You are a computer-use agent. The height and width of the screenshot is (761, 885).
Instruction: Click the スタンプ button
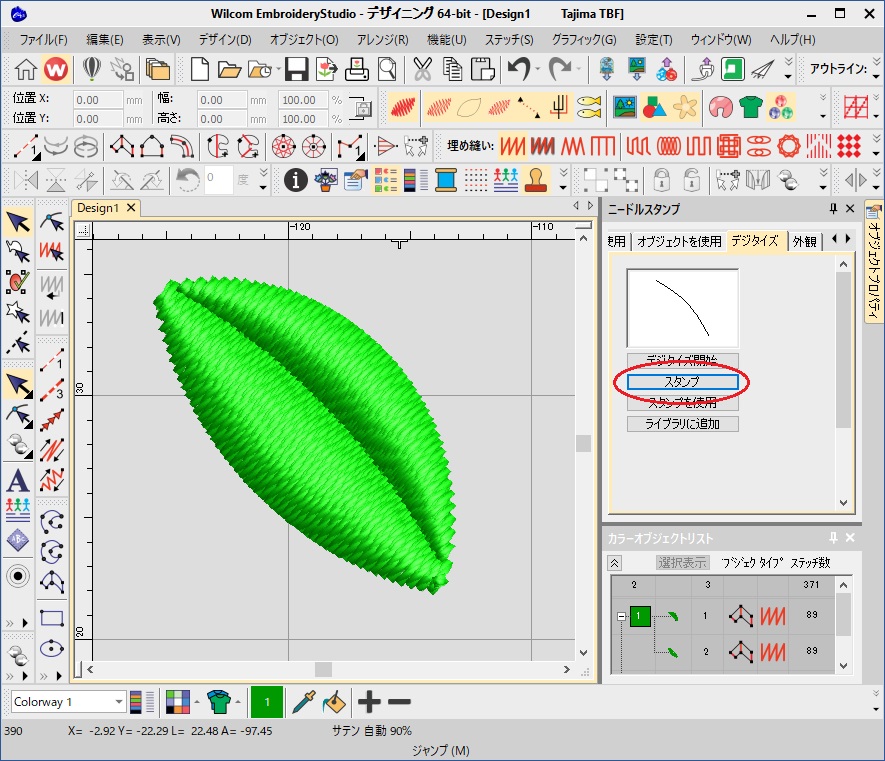coord(682,382)
